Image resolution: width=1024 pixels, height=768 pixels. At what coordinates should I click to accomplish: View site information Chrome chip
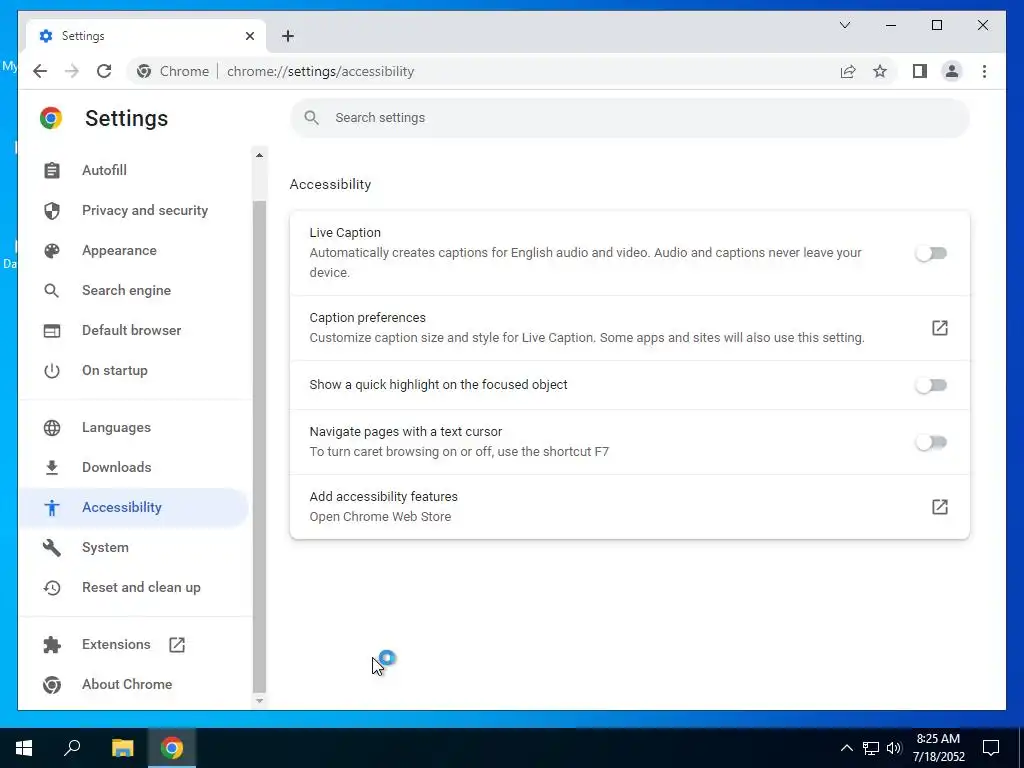pyautogui.click(x=173, y=71)
